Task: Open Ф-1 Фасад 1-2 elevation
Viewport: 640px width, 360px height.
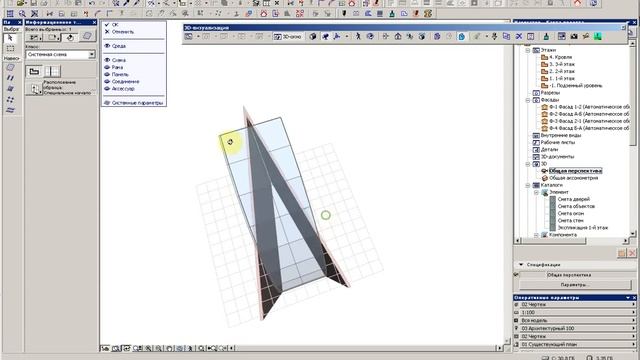Action: tap(589, 107)
